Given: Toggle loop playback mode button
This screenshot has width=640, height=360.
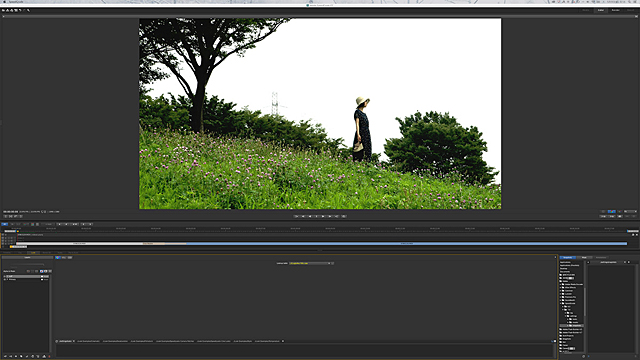Looking at the screenshot, I should (x=344, y=216).
